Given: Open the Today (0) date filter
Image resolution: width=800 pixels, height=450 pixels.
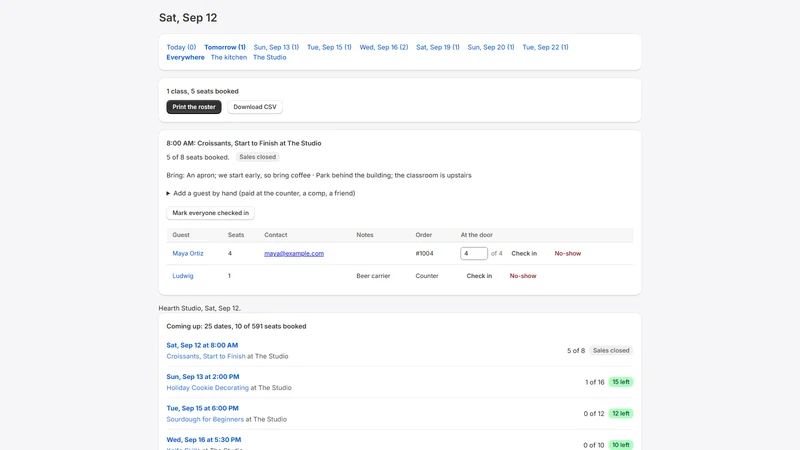Looking at the screenshot, I should point(181,47).
